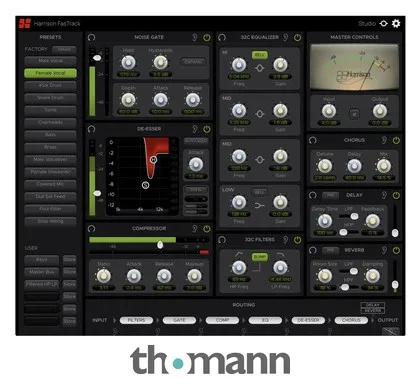This screenshot has width=420, height=384.
Task: Toggle the 32C Equalizer power button
Action: 297,37
